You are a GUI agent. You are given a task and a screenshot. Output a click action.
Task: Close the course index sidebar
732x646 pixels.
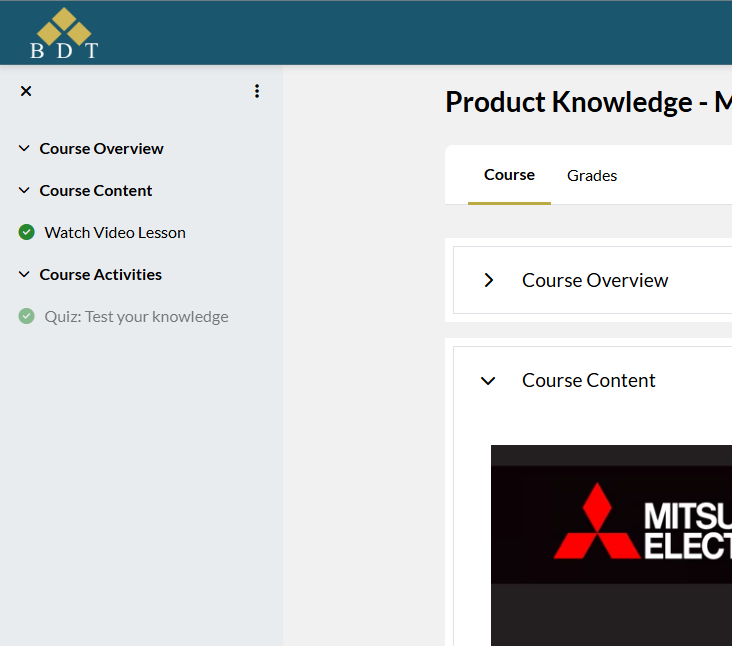coord(26,91)
